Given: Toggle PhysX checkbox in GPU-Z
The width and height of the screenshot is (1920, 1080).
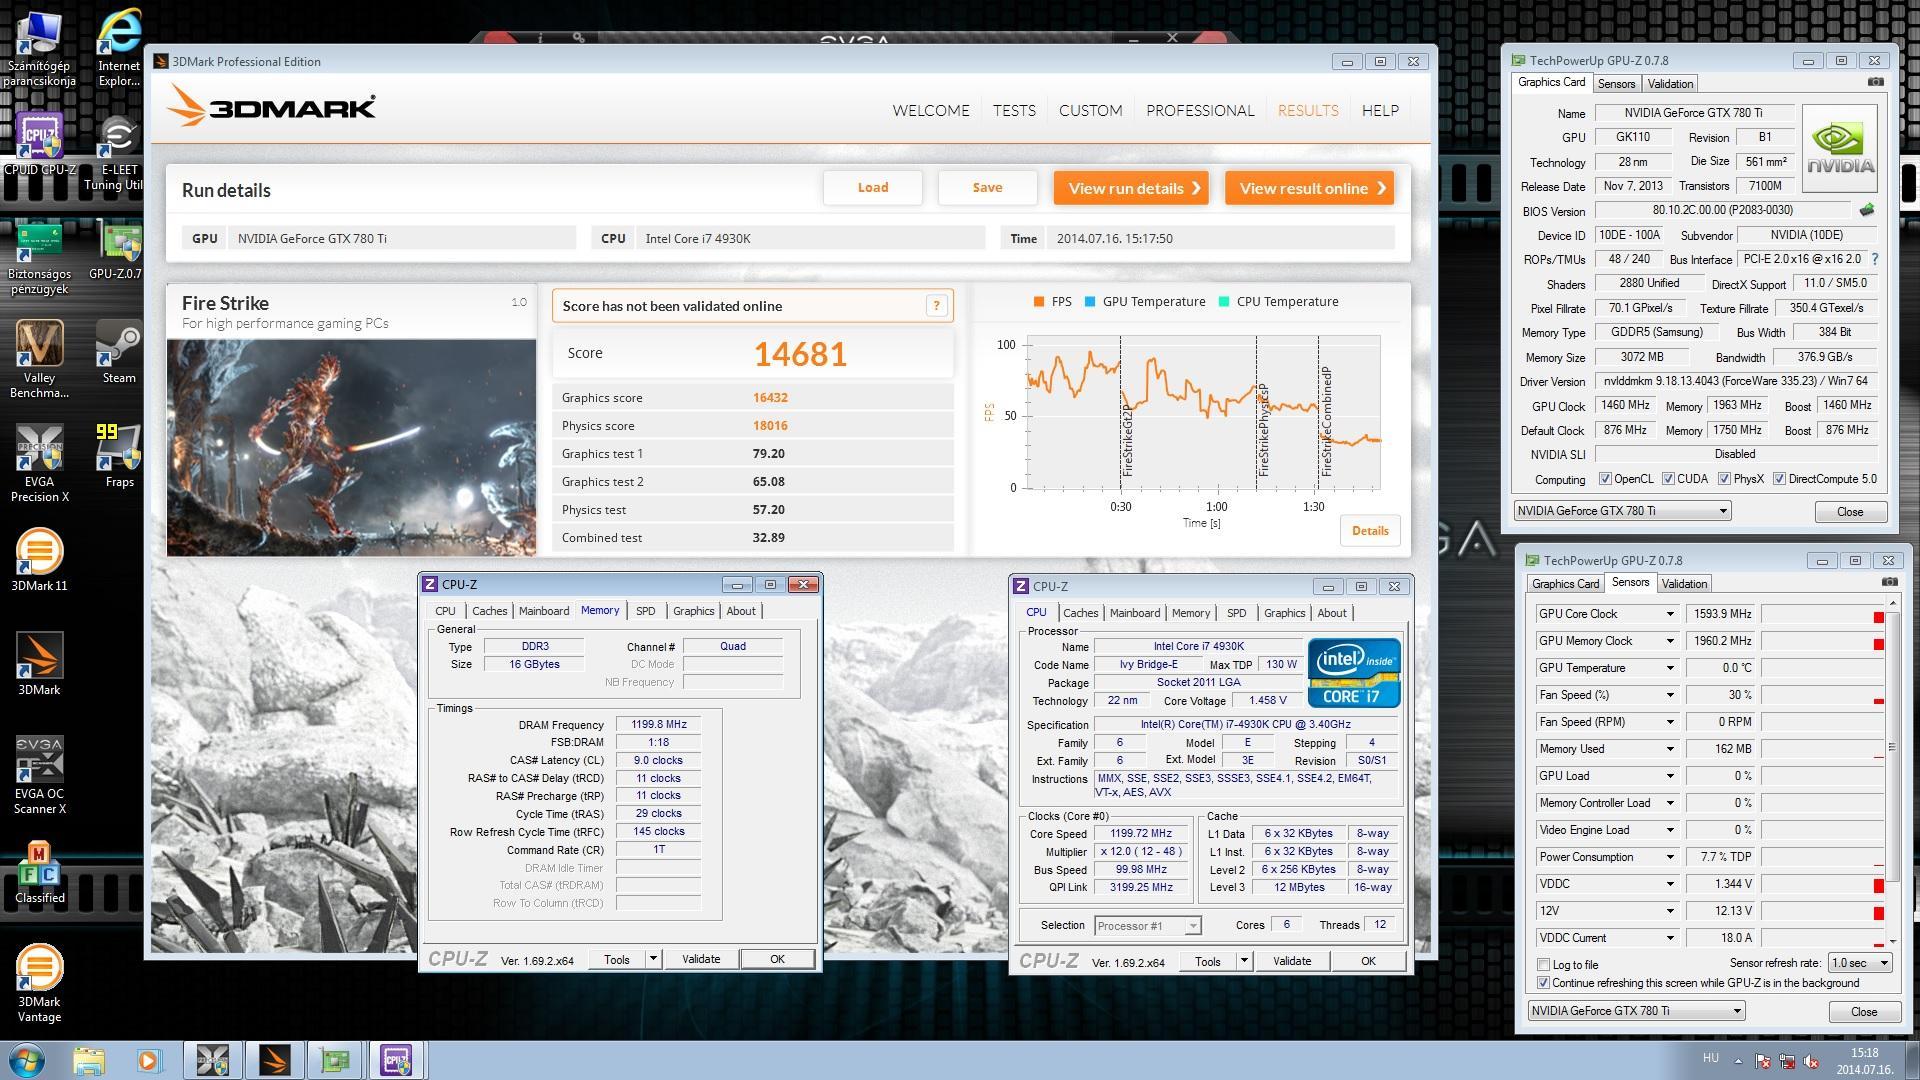Looking at the screenshot, I should point(1724,479).
